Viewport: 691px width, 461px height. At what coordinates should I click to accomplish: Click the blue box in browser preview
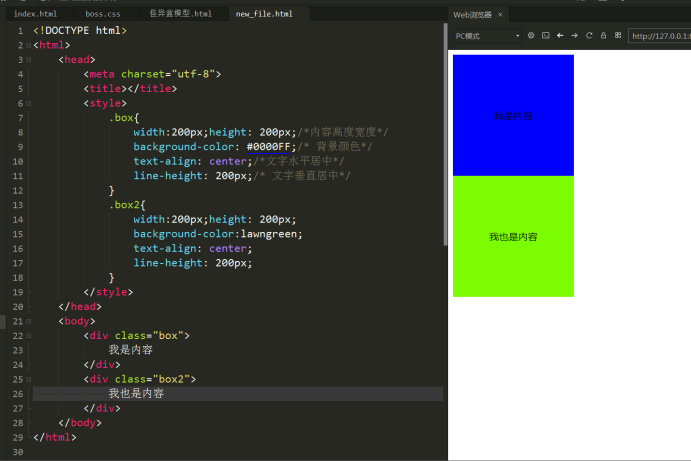(513, 115)
